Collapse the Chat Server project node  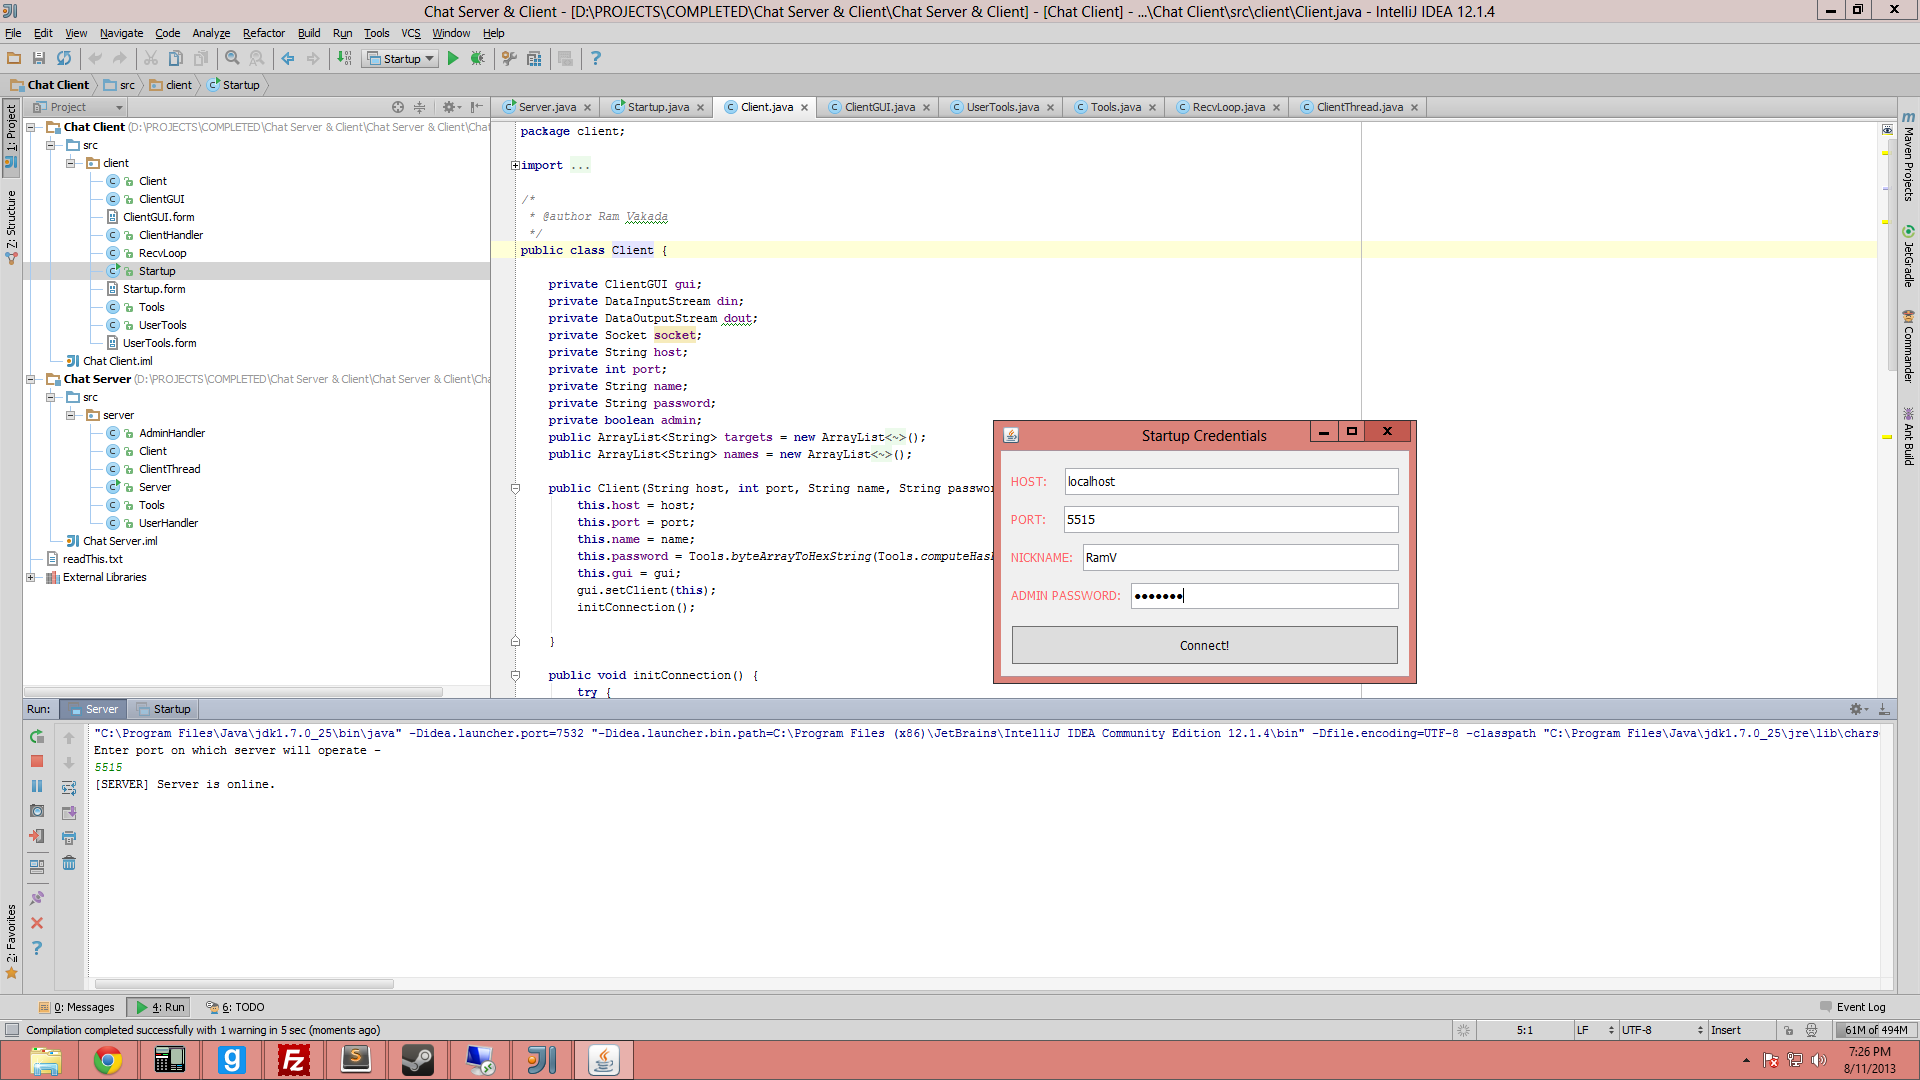coord(31,379)
